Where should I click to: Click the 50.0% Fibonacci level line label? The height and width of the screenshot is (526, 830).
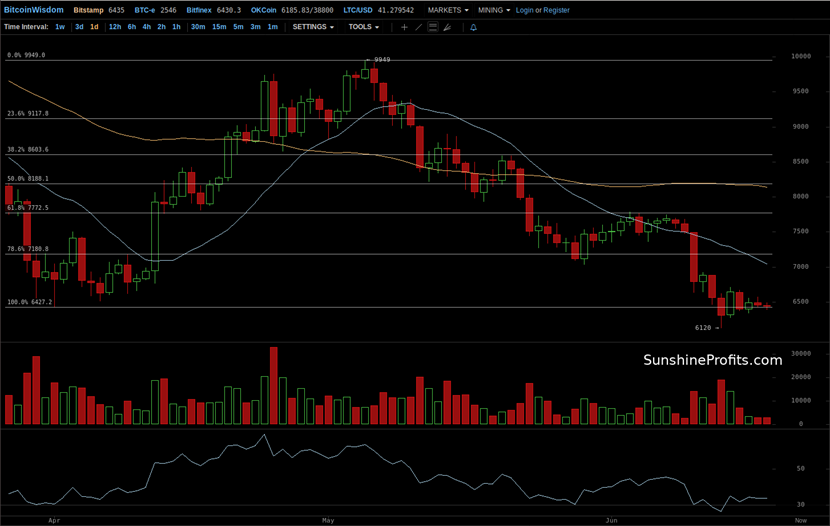tap(28, 179)
